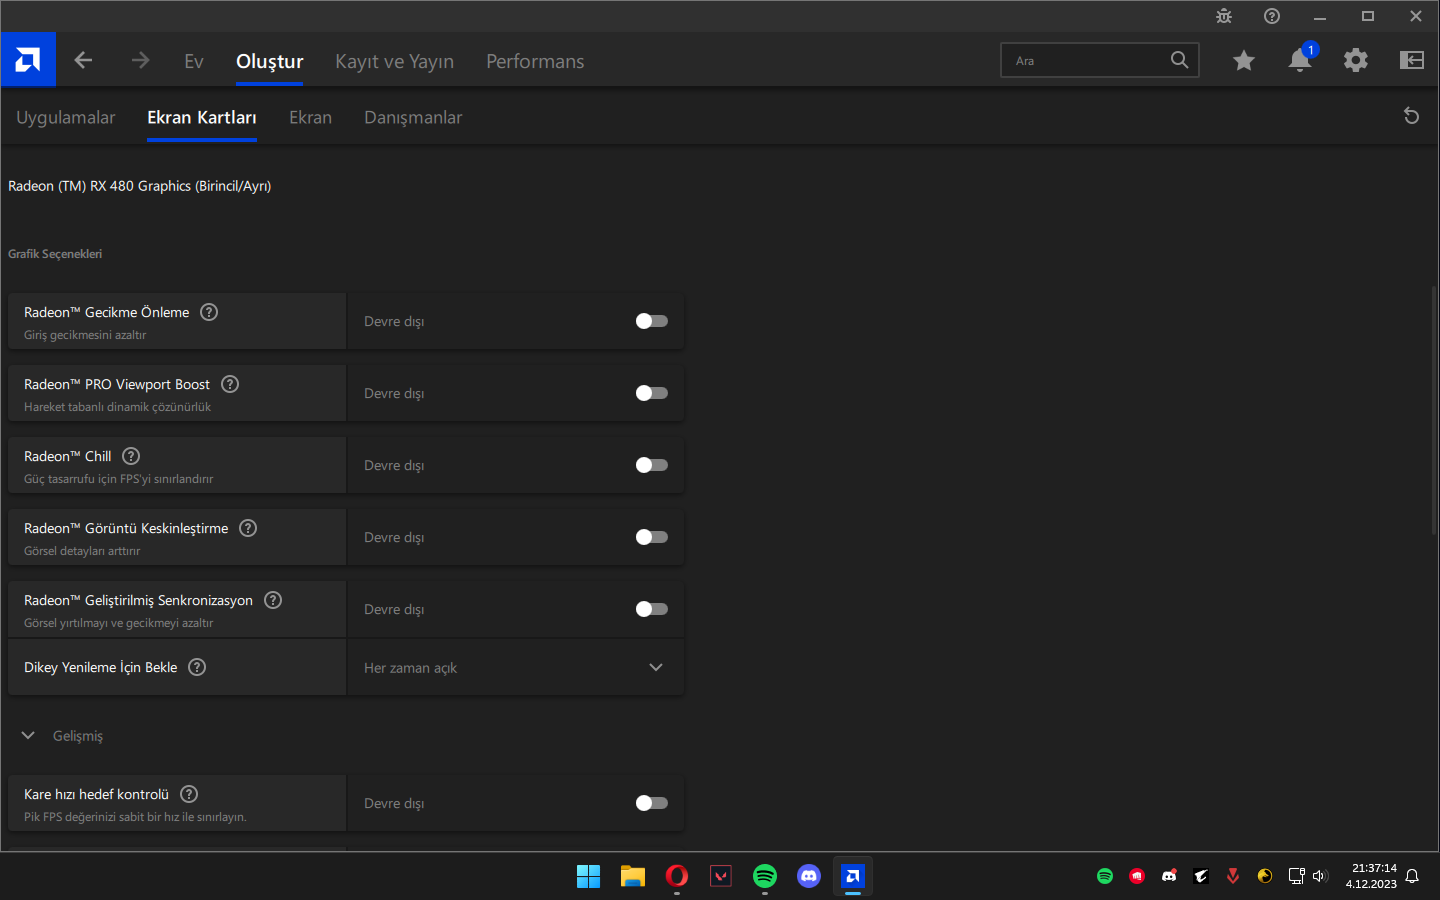Image resolution: width=1440 pixels, height=900 pixels.
Task: Open Windows notification center bell
Action: click(x=1412, y=876)
